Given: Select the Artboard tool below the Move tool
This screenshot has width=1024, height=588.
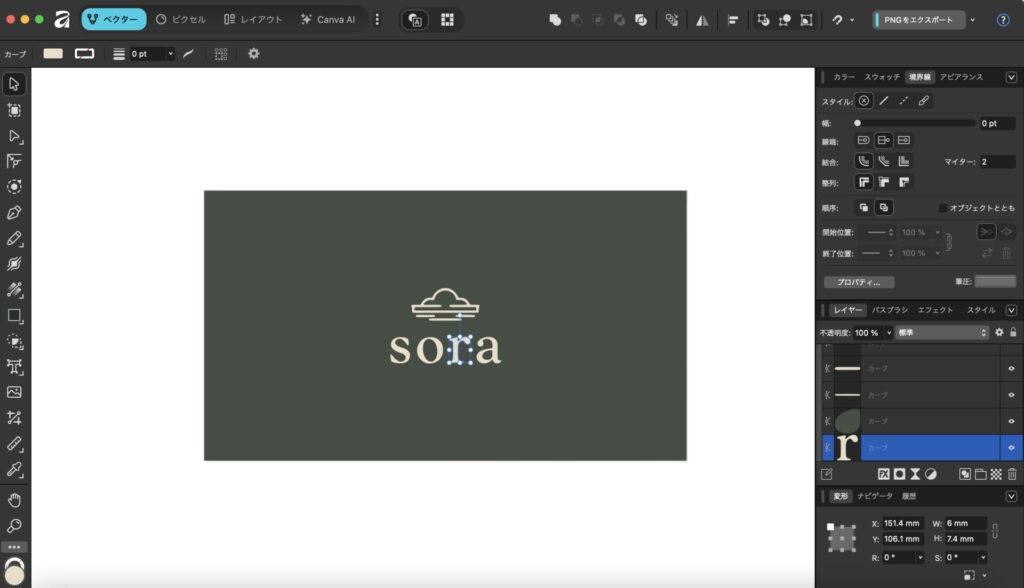Looking at the screenshot, I should click(14, 110).
